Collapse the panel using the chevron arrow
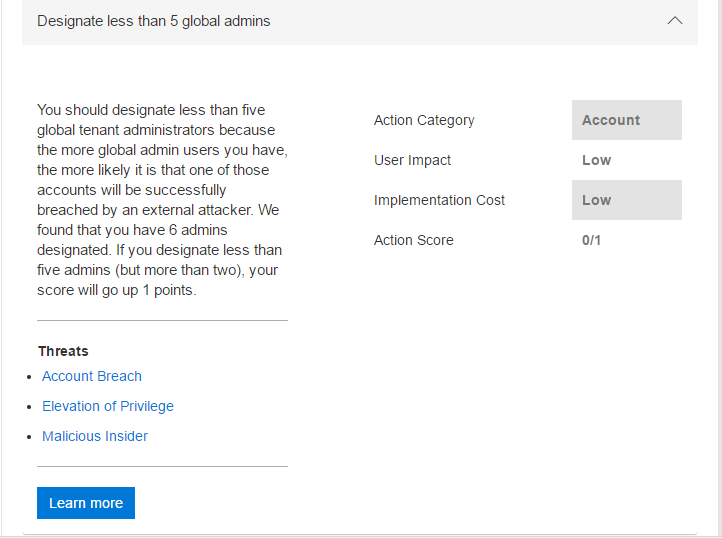The width and height of the screenshot is (722, 538). 675,21
